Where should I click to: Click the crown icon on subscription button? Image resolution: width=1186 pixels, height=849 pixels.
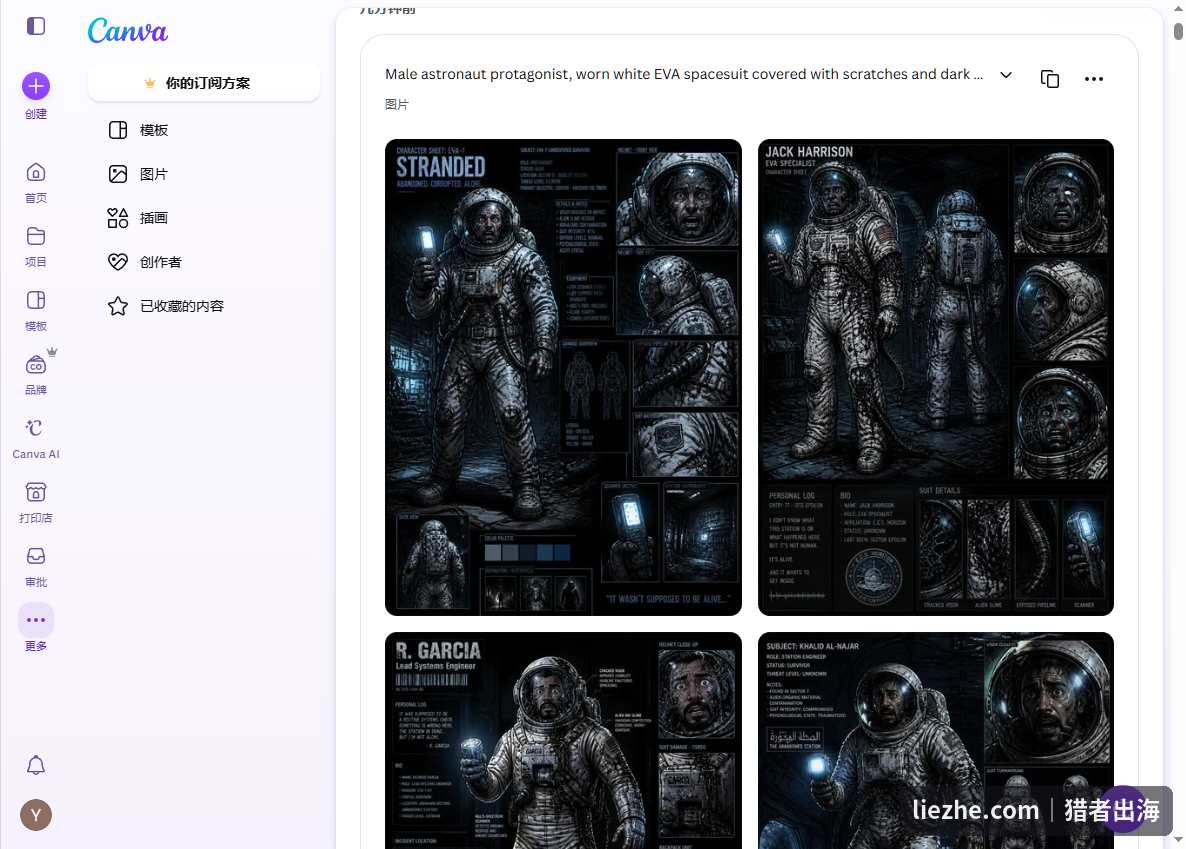pos(150,83)
